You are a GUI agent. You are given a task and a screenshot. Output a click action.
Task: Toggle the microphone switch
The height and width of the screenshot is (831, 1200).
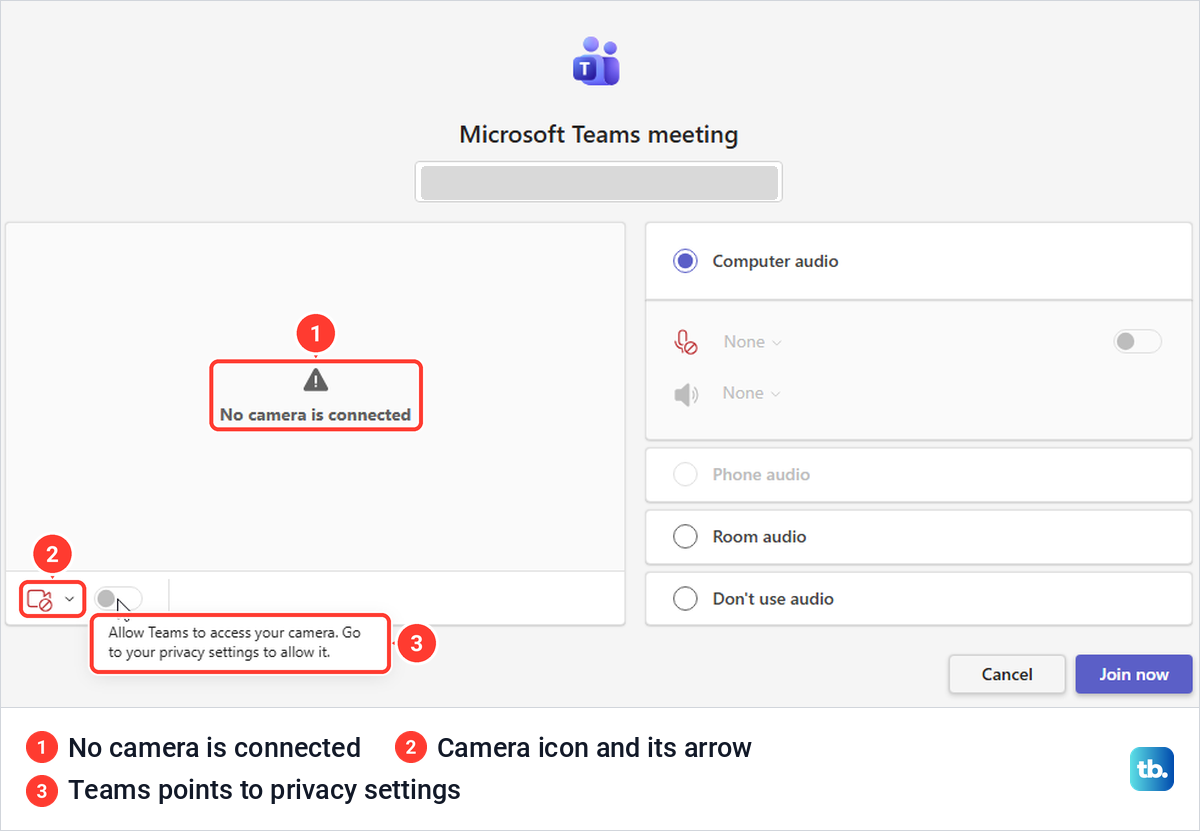pos(1138,341)
